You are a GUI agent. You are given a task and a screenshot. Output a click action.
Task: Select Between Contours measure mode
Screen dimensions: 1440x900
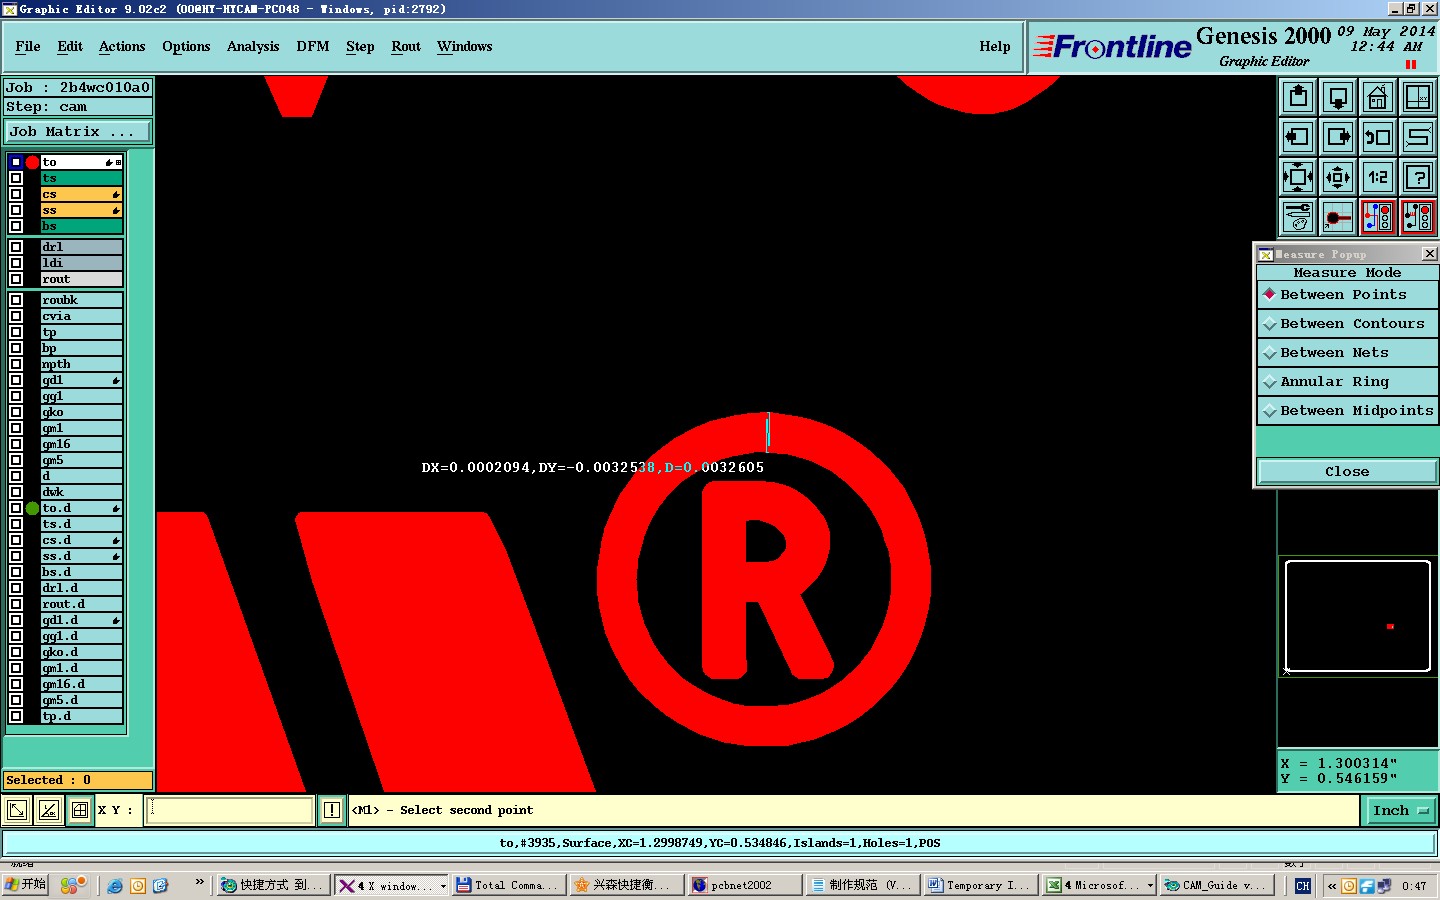point(1347,324)
